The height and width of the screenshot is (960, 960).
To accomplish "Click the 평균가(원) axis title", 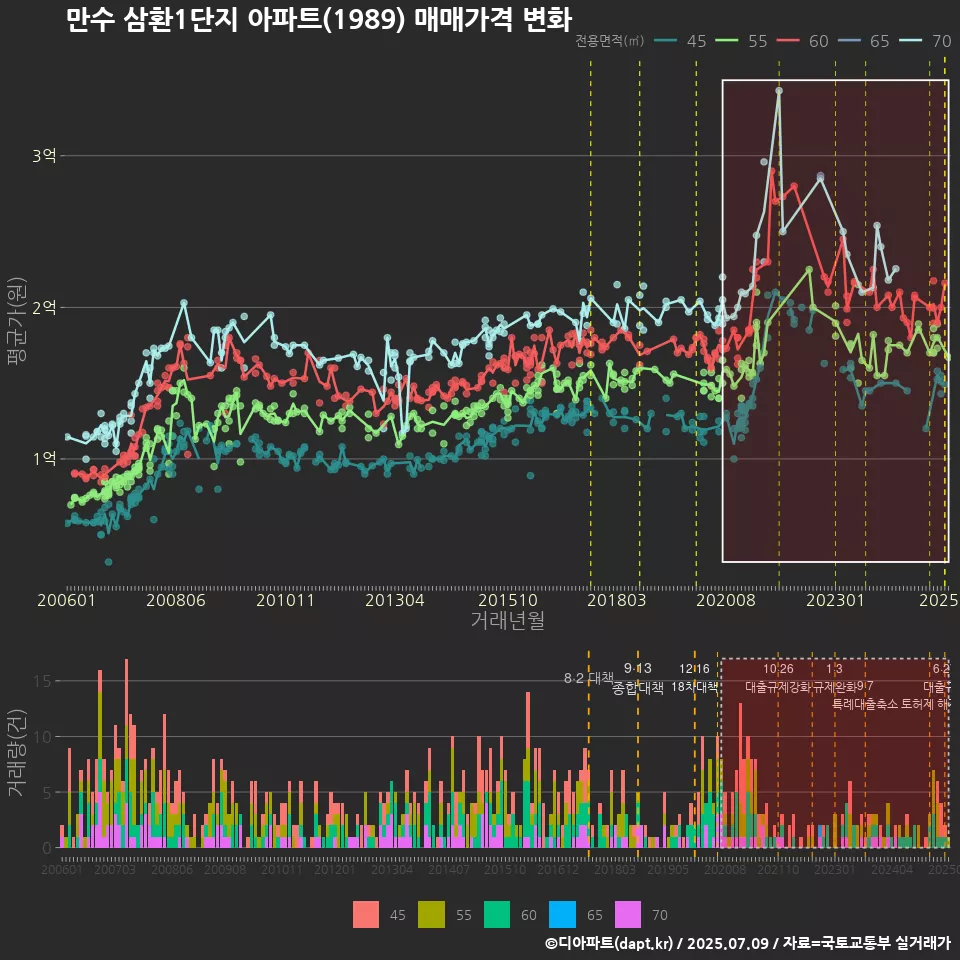I will tap(16, 321).
